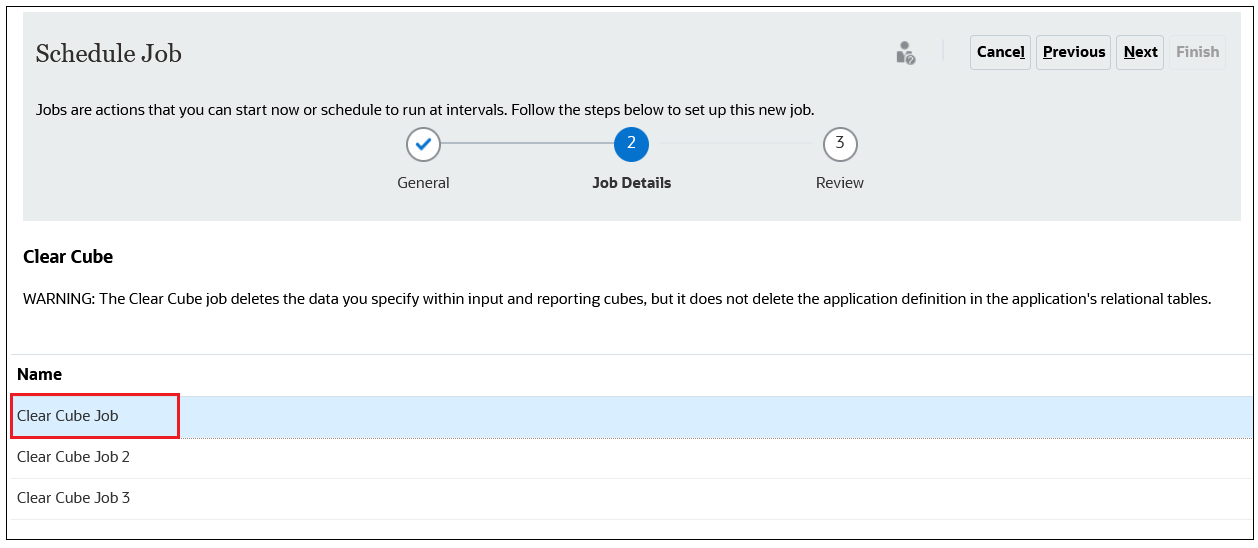Click the step 2 numbered circle

(x=631, y=144)
